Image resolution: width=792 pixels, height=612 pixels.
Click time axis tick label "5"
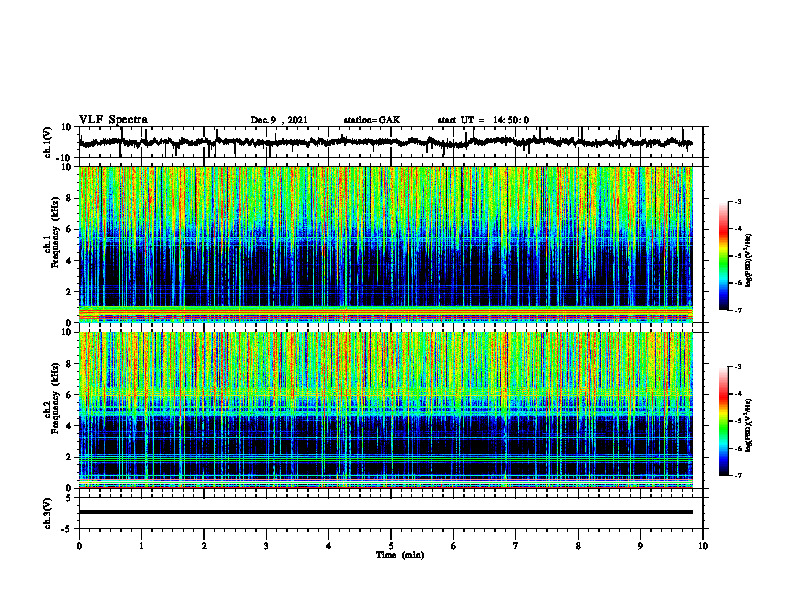(391, 546)
